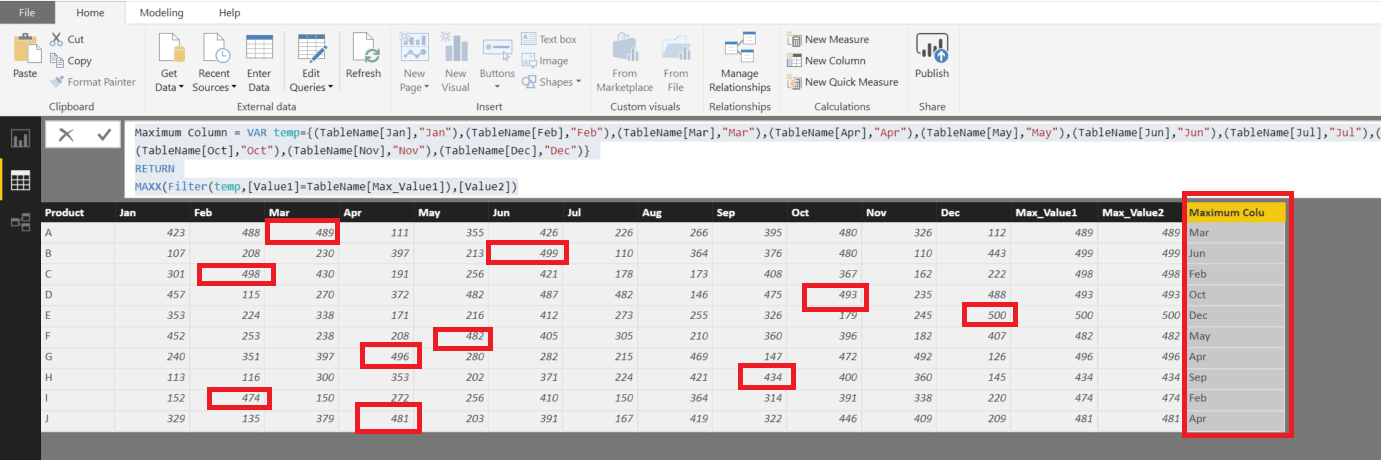Create a New Column

[x=826, y=60]
